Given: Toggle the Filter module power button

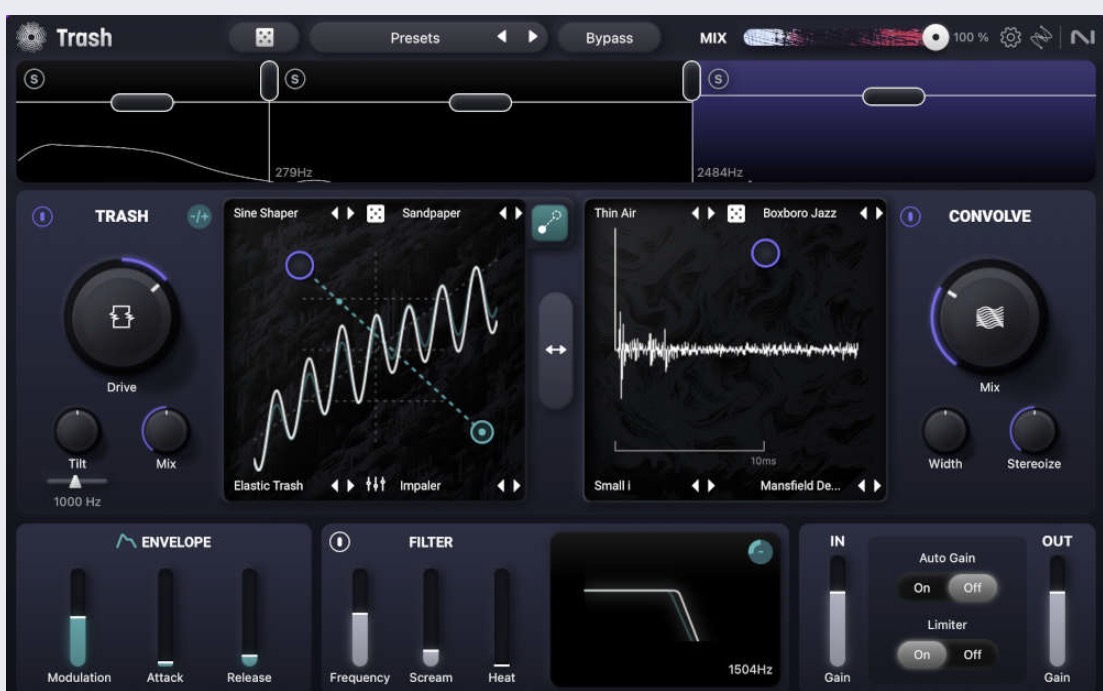Looking at the screenshot, I should click(x=340, y=542).
